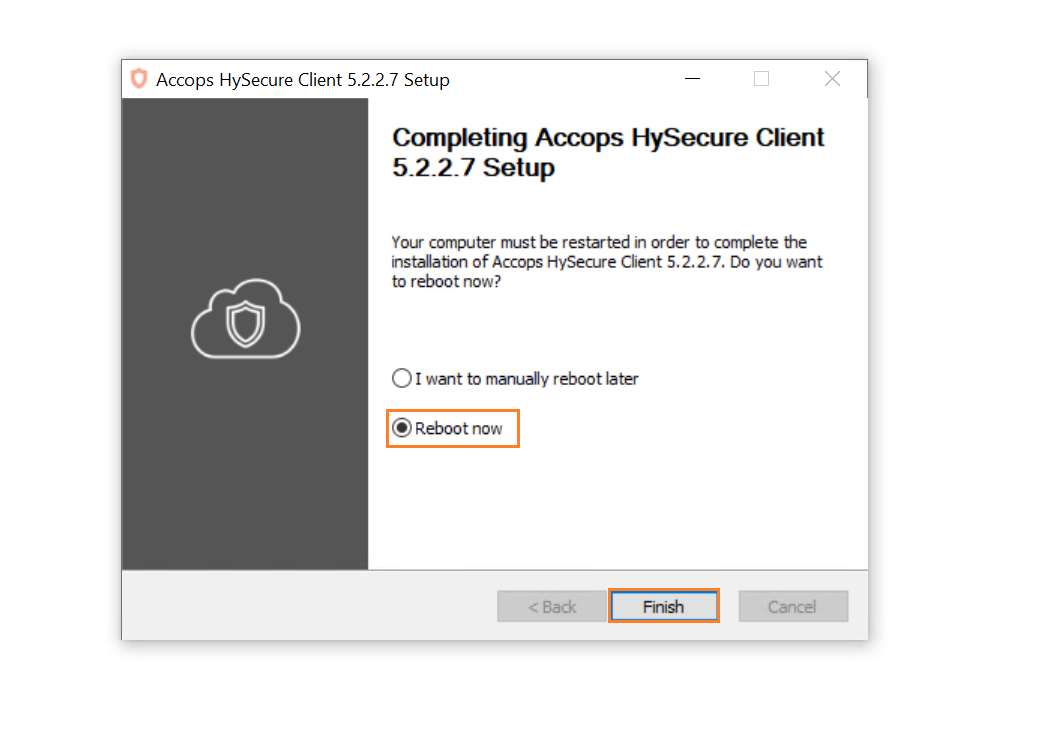Click the Cancel button
Image resolution: width=1043 pixels, height=753 pixels.
793,606
